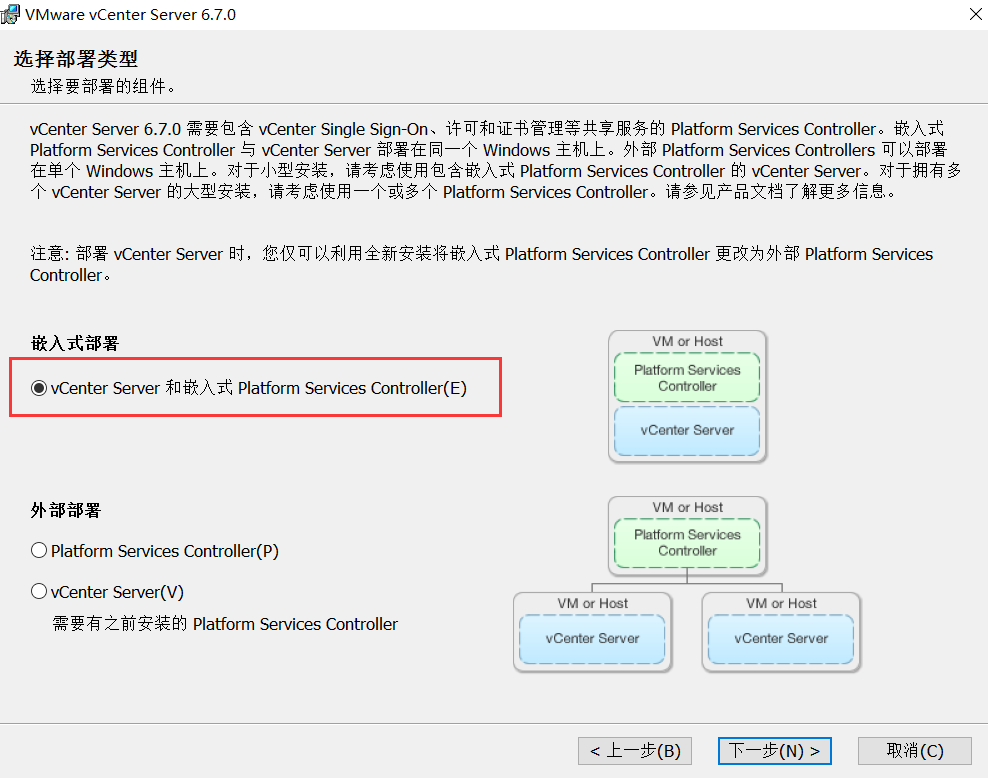The height and width of the screenshot is (778, 988).
Task: Click the 选择要部署的组件。 subtitle
Action: [103, 86]
